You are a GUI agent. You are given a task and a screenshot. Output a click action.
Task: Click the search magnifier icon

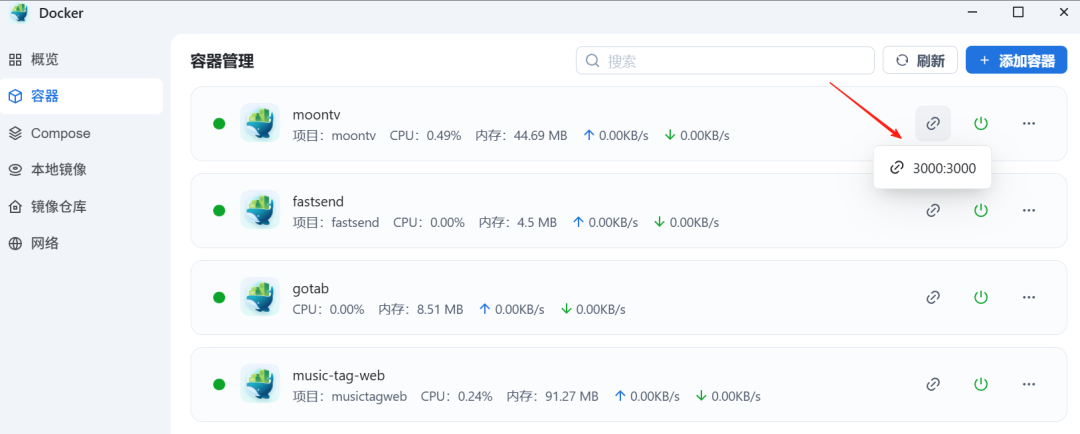point(592,61)
